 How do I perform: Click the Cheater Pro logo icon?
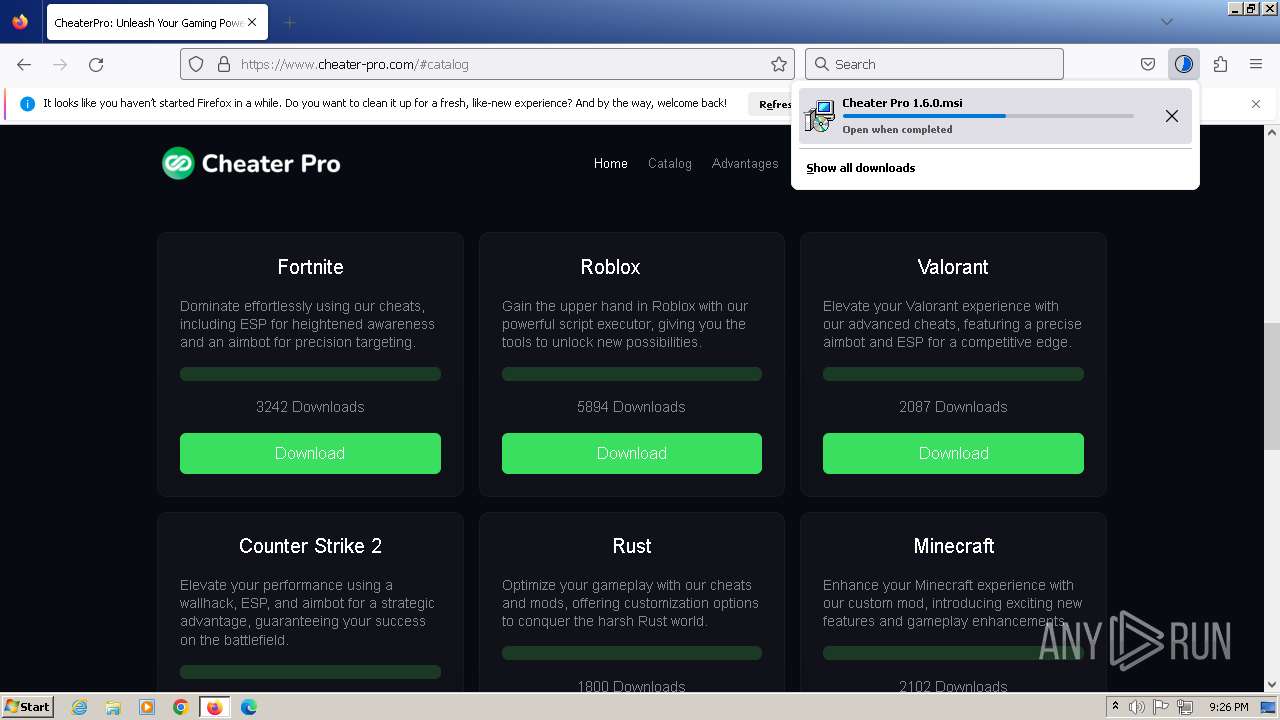[178, 163]
